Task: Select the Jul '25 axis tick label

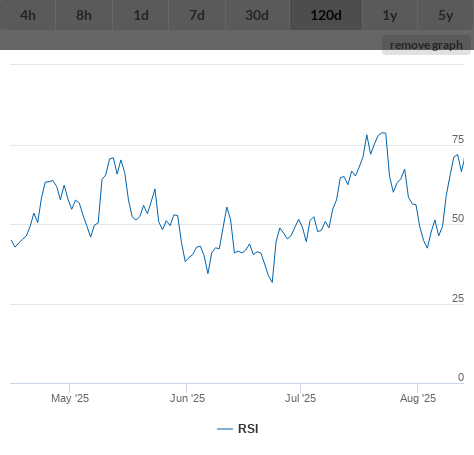Action: point(300,398)
